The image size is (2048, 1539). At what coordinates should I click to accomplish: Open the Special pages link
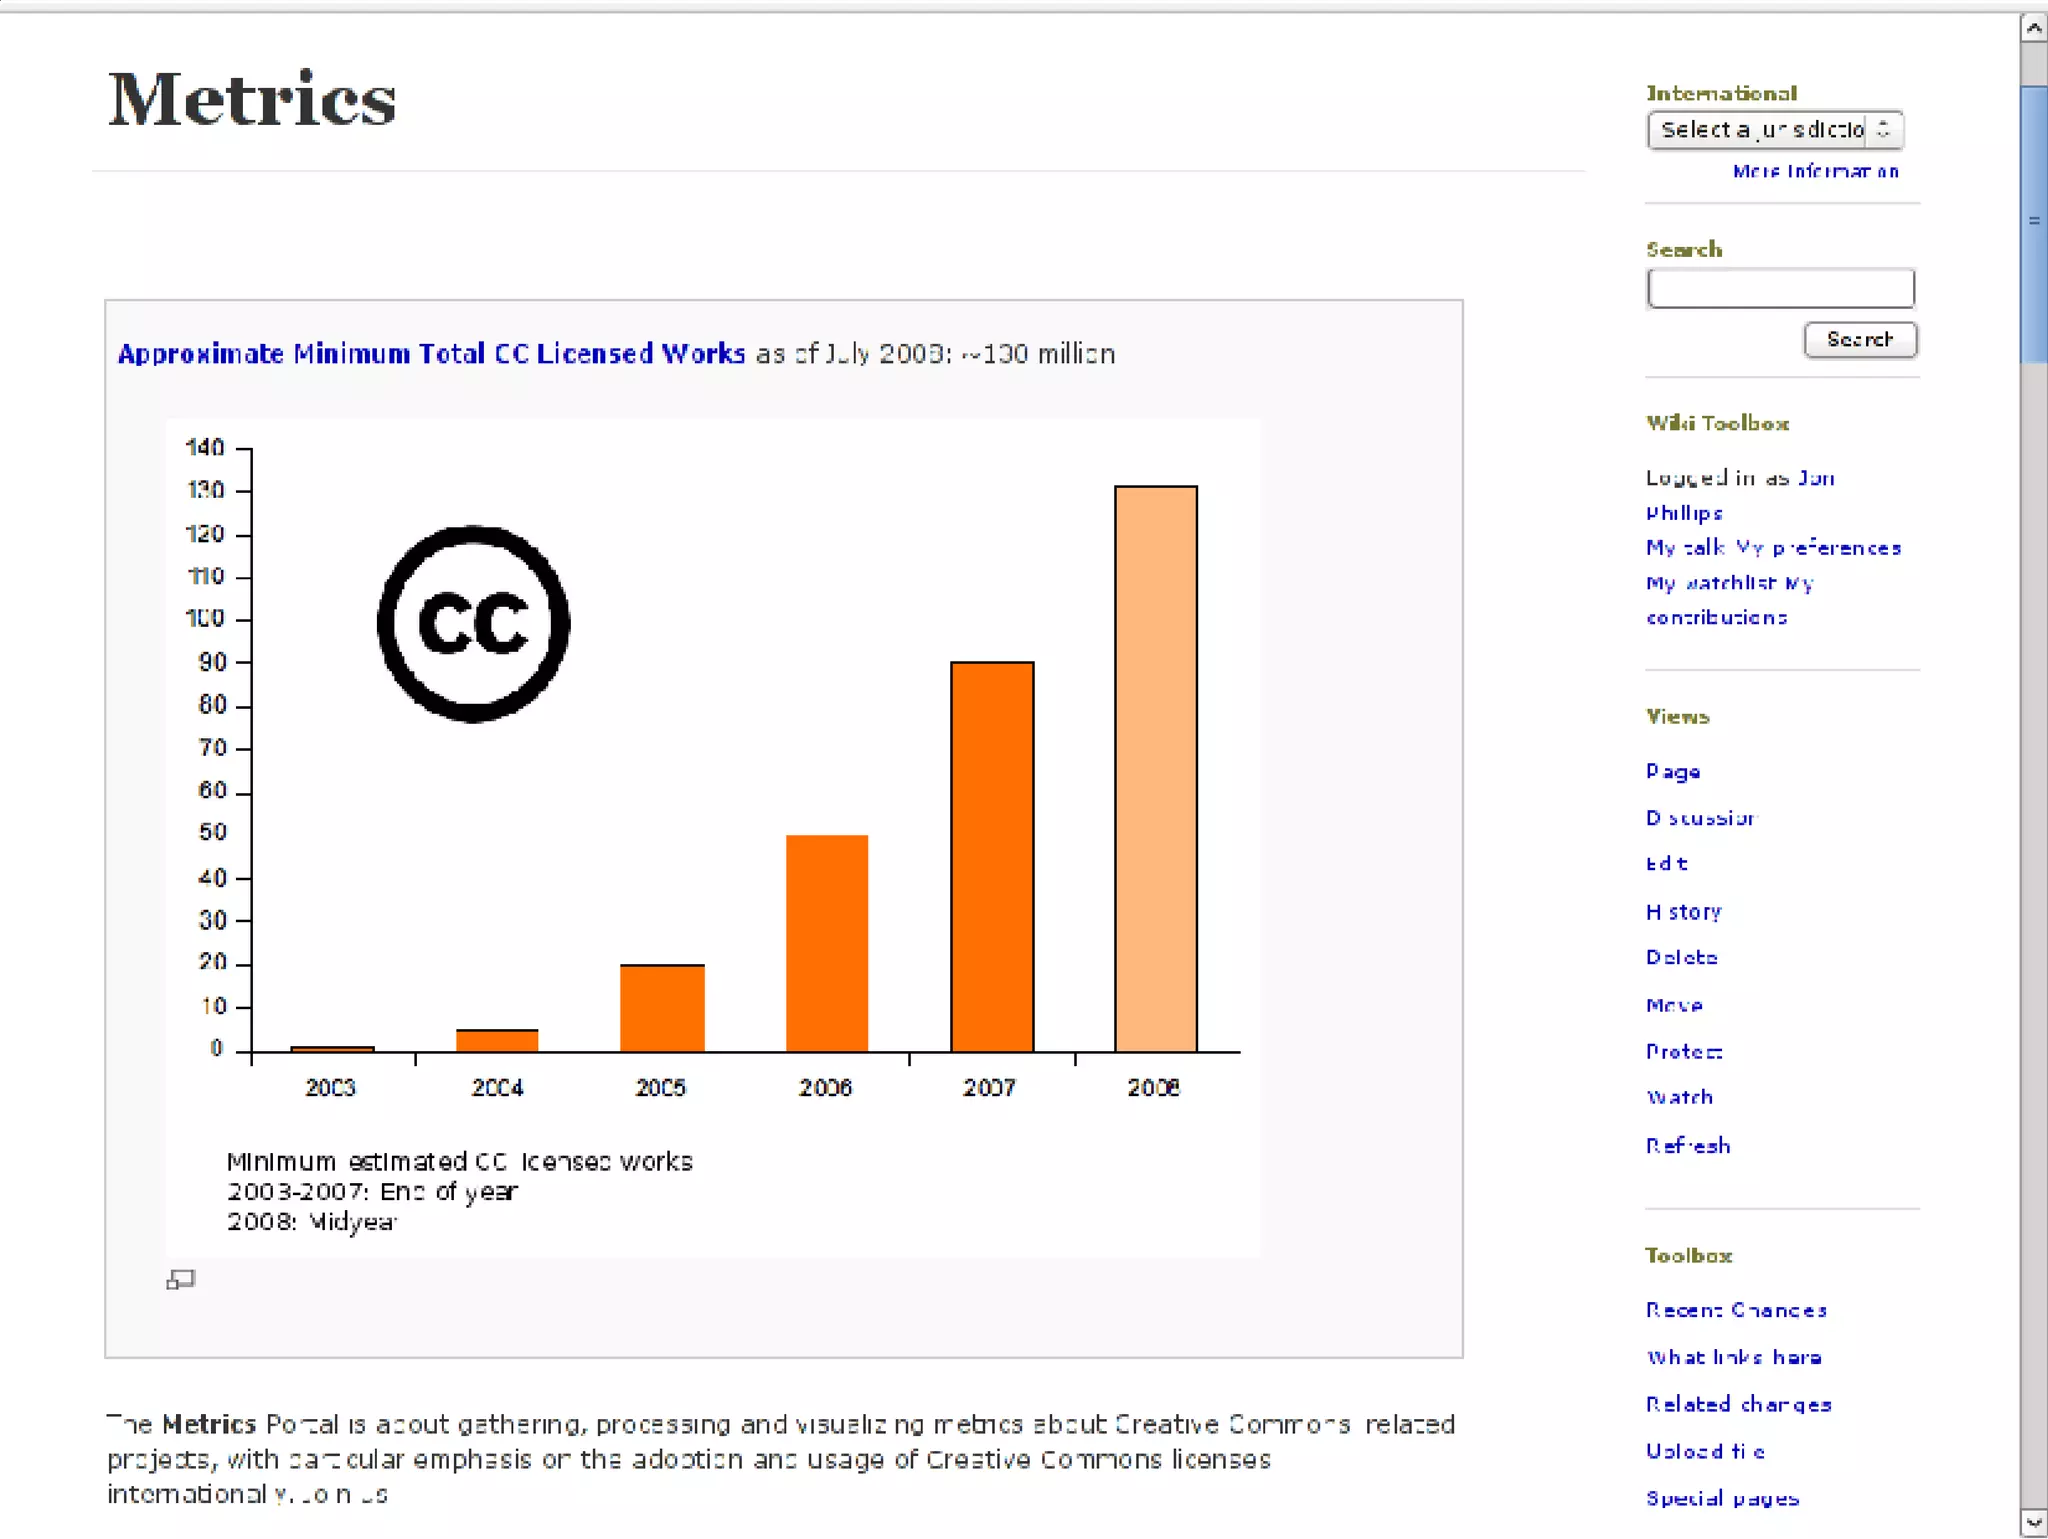coord(1722,1498)
